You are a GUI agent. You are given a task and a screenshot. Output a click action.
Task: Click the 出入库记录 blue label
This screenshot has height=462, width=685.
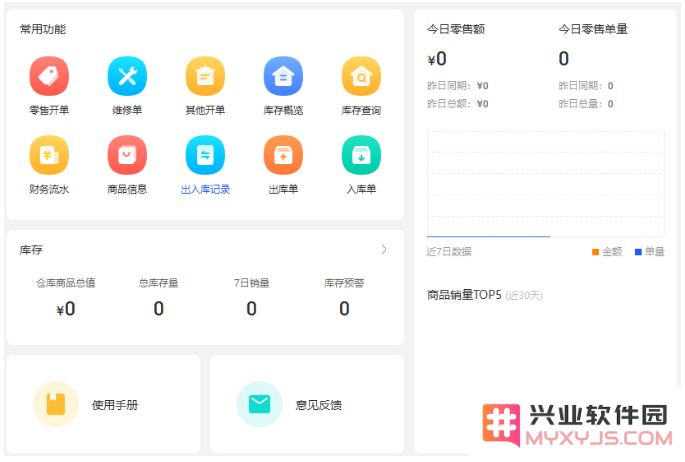205,190
